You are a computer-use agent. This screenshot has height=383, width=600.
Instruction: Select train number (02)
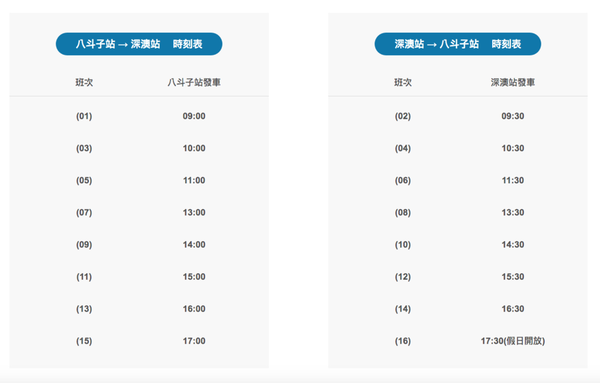point(403,116)
